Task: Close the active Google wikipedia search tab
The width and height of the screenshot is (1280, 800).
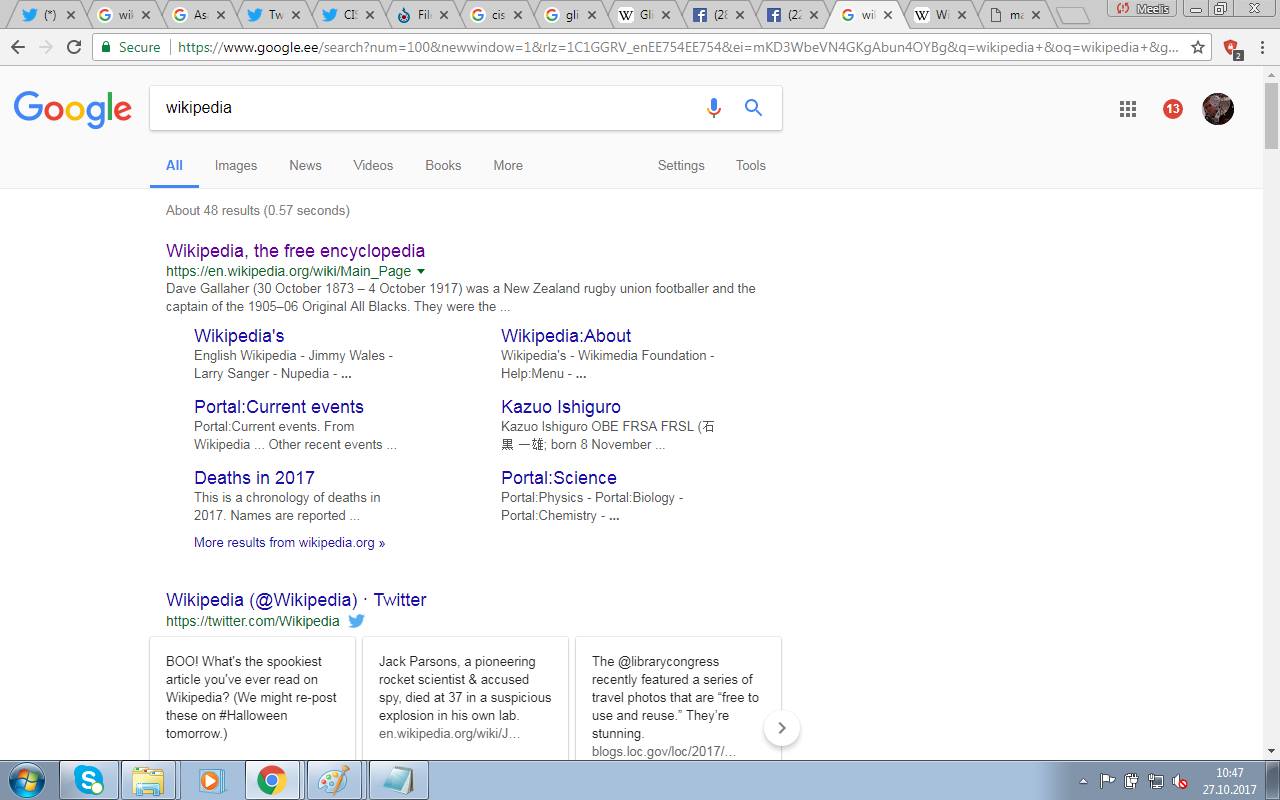Action: pos(889,15)
